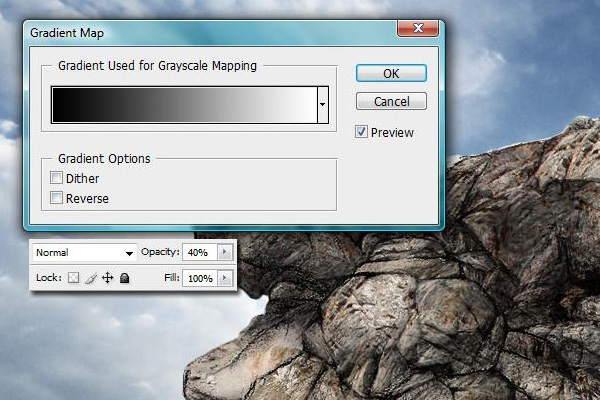Click the lock position move icon
Viewport: 600px width, 400px height.
(108, 278)
